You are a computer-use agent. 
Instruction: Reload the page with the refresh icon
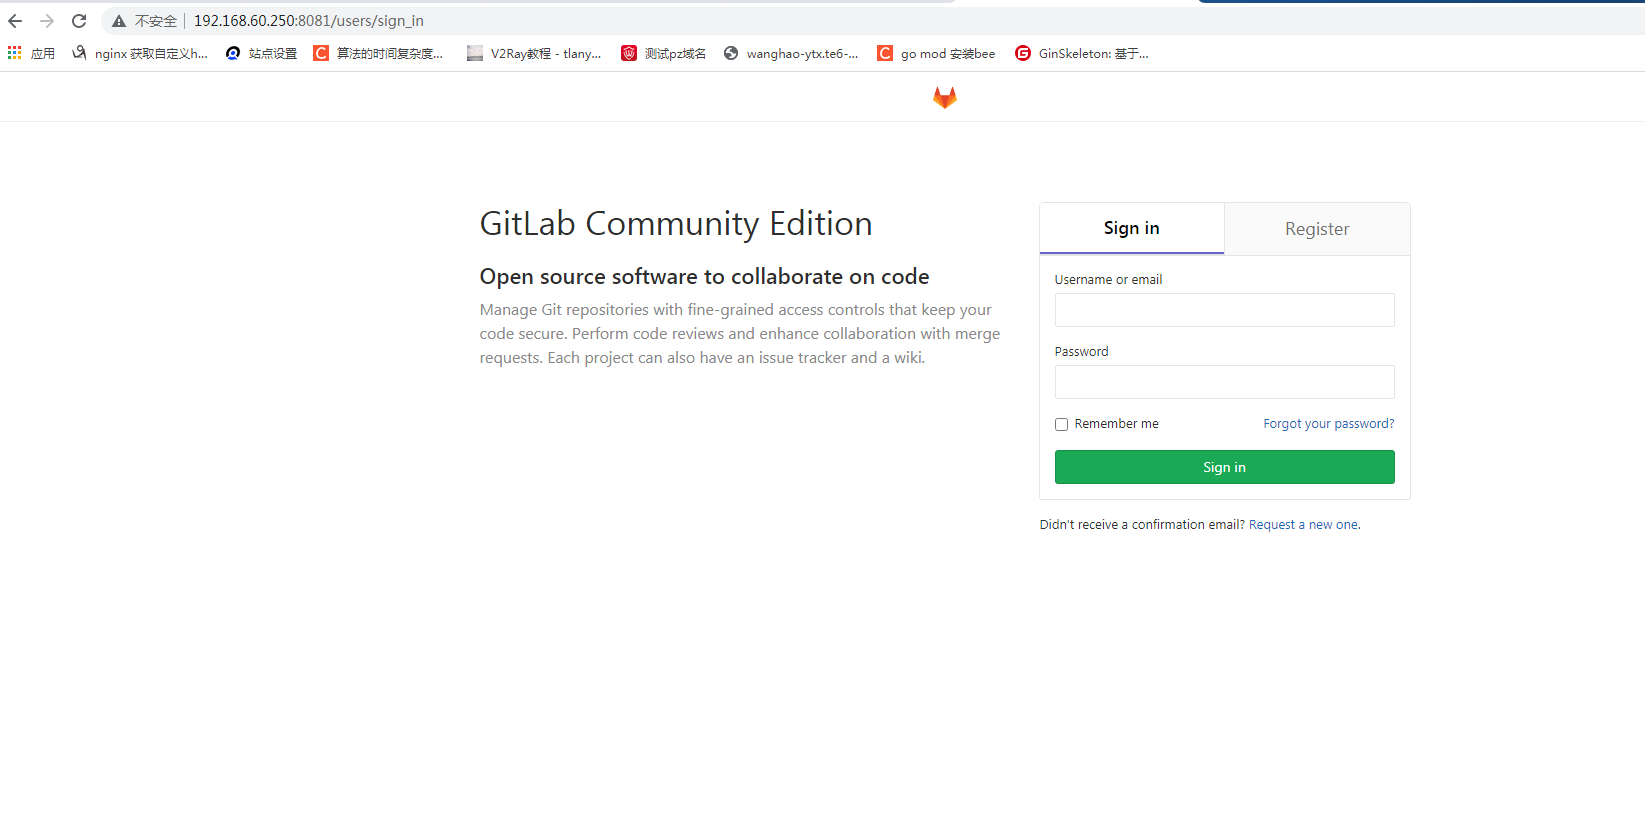click(79, 21)
